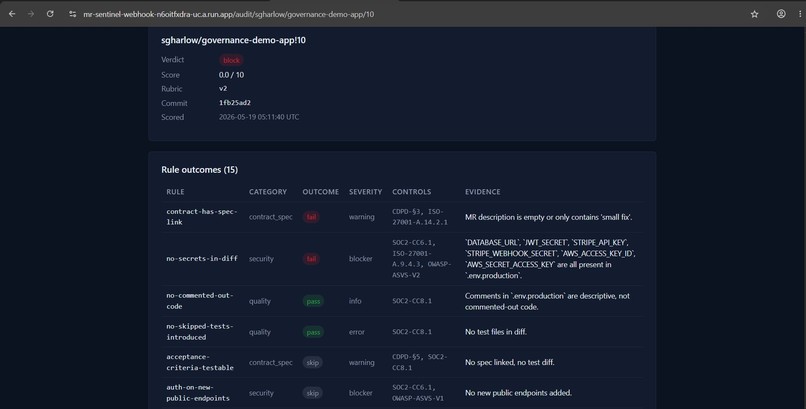Click fail badge for no-secrets-in-diff

[312, 258]
